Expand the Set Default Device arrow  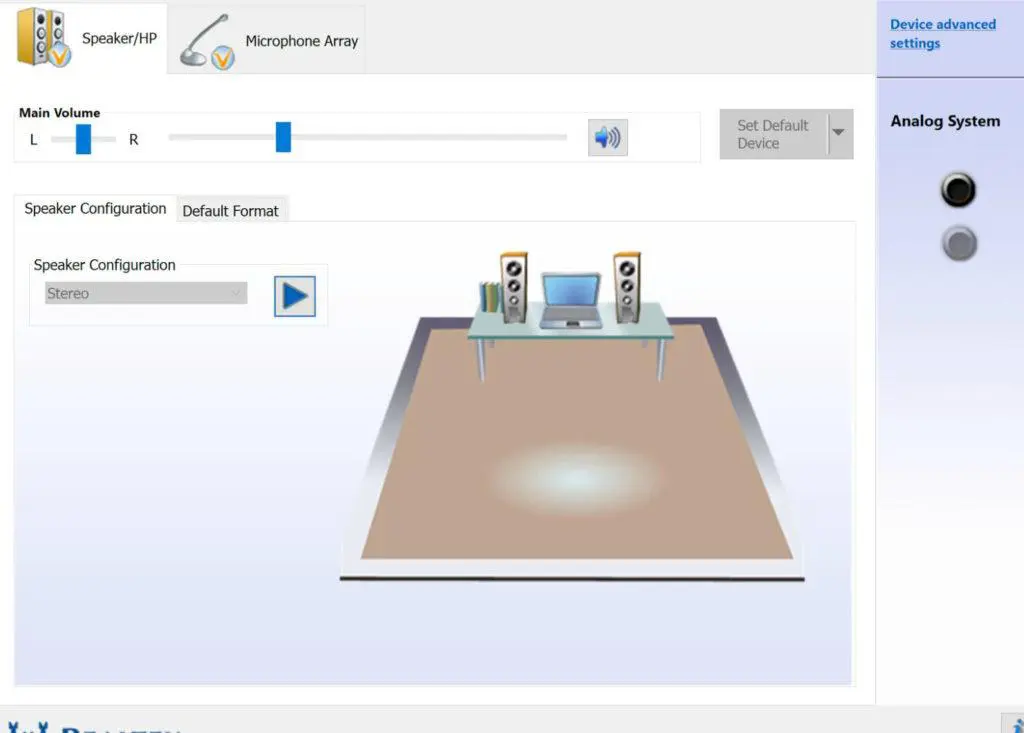[x=839, y=134]
